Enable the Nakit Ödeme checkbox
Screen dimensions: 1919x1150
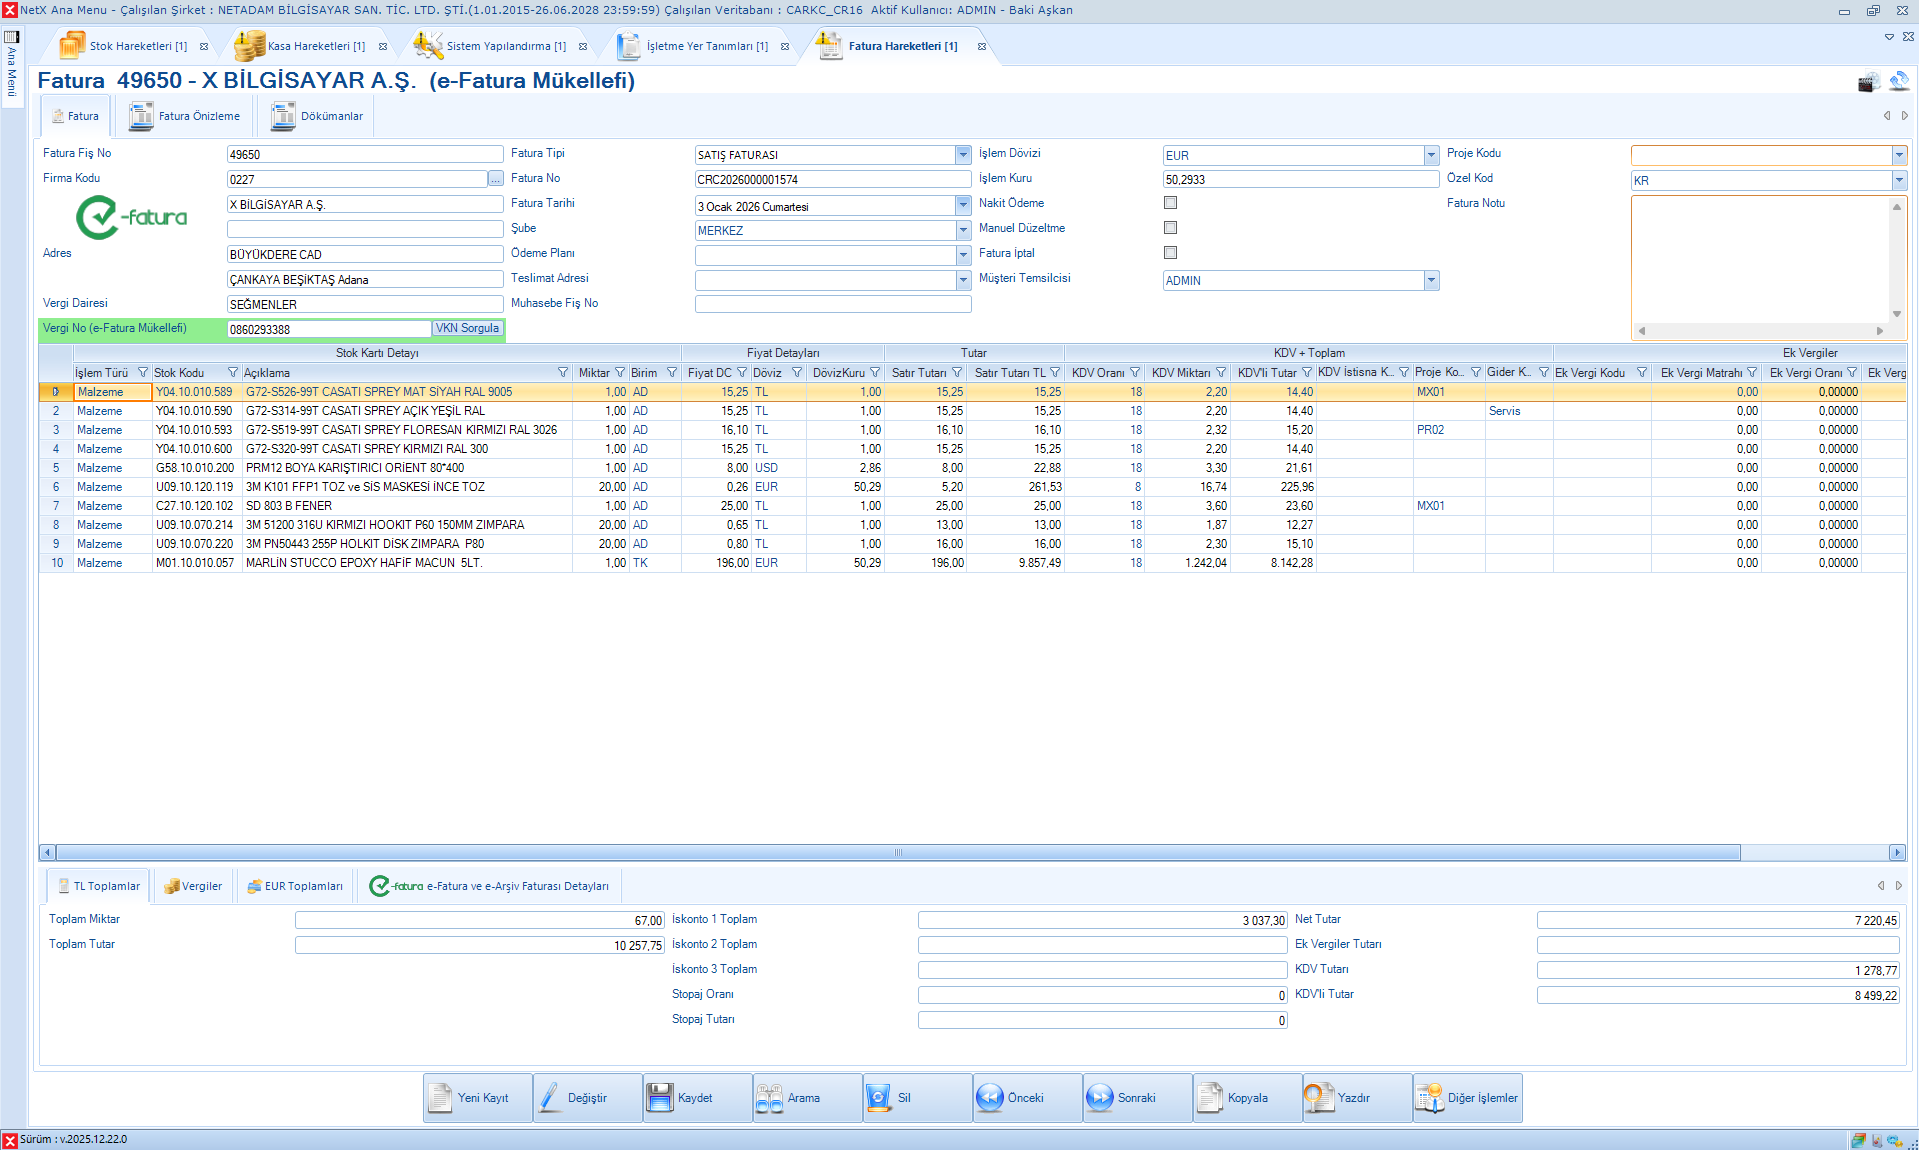pyautogui.click(x=1170, y=203)
